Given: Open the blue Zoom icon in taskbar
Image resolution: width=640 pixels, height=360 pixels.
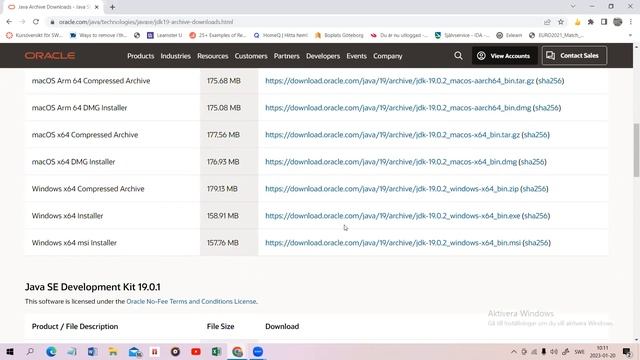Looking at the screenshot, I should [x=258, y=351].
